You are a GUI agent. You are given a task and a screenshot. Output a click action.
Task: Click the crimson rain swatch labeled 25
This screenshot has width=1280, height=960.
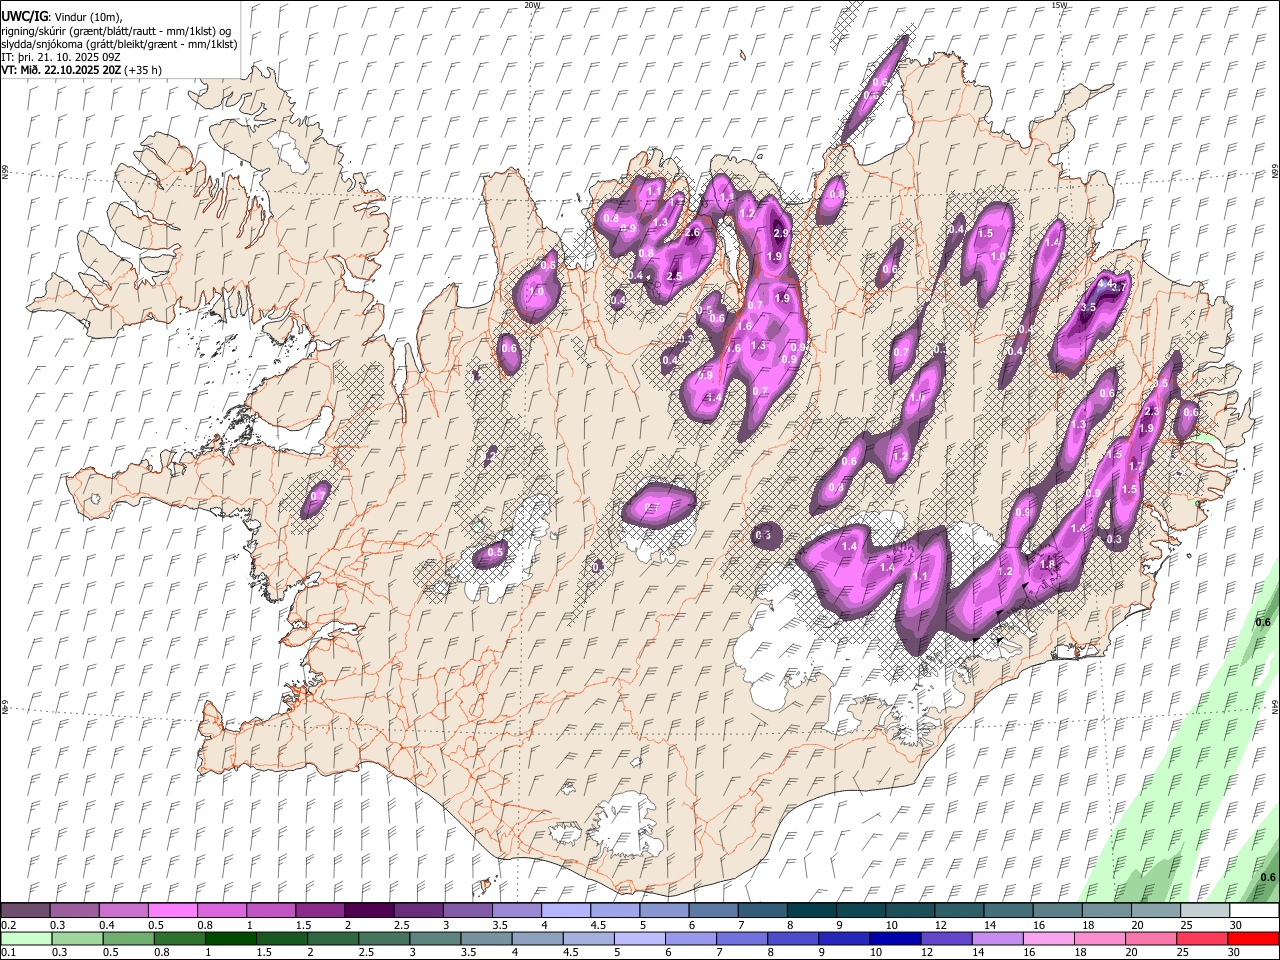tap(1202, 939)
